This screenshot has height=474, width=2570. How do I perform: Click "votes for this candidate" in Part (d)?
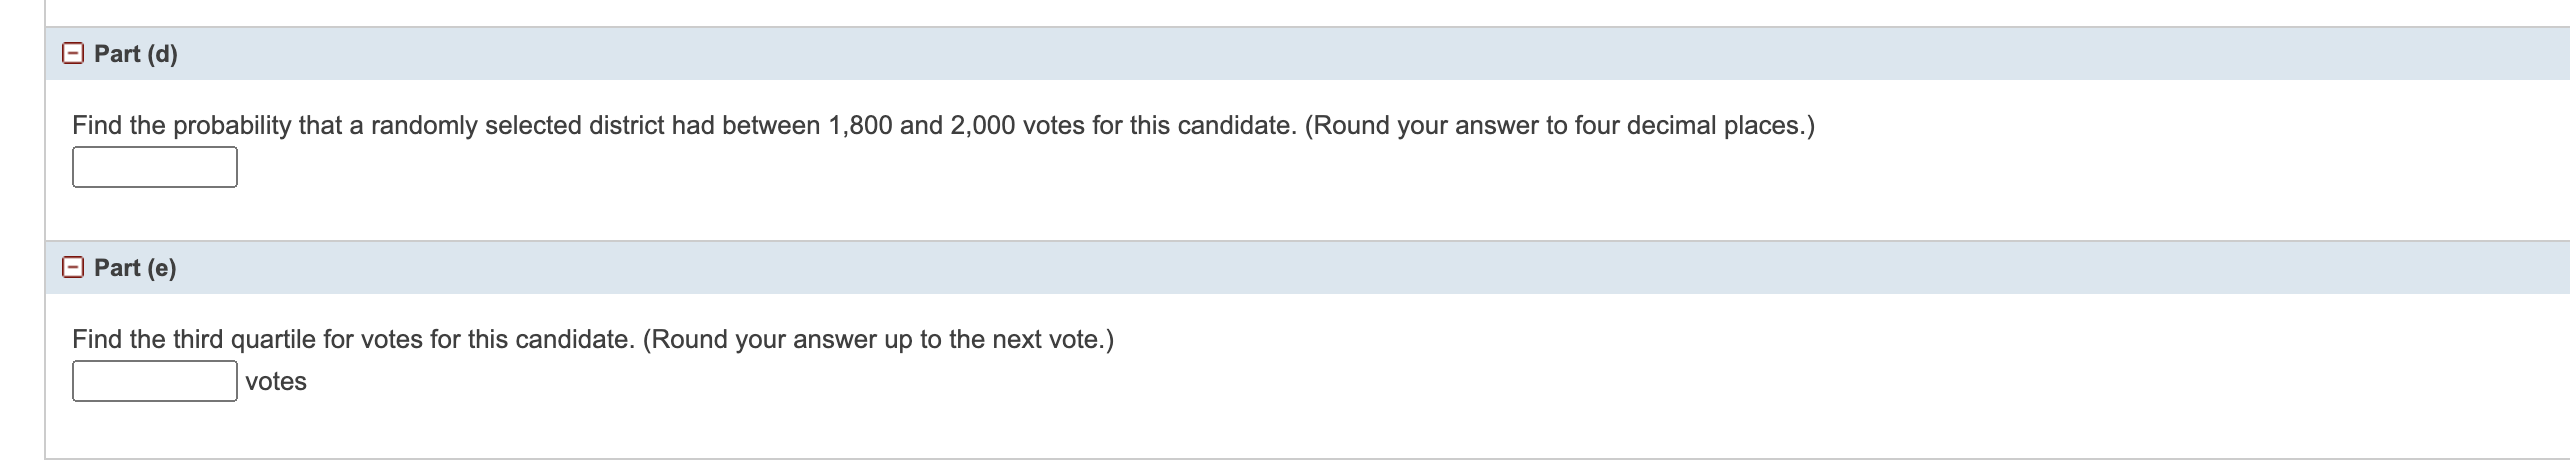tap(1158, 126)
